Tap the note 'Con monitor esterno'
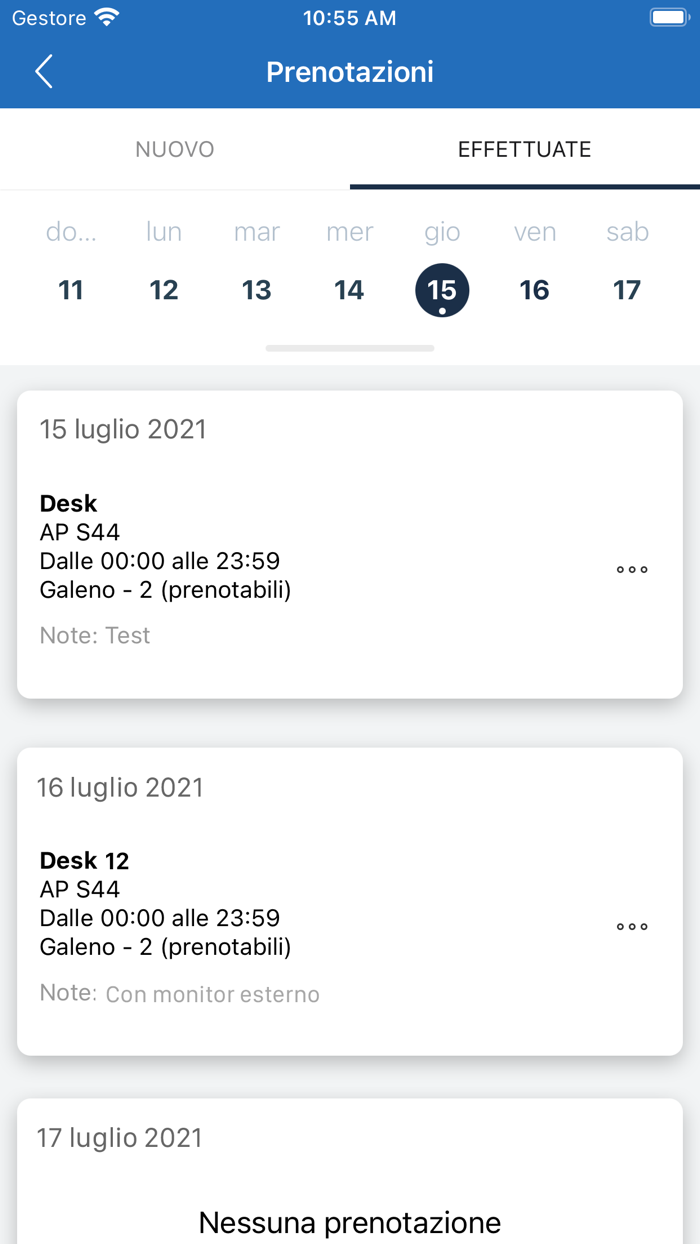Image resolution: width=700 pixels, height=1244 pixels. [213, 995]
